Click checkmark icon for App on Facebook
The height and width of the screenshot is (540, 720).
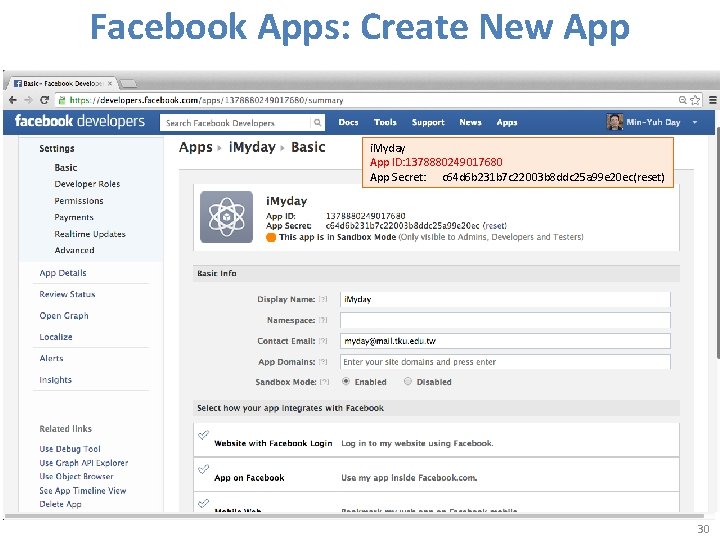203,469
